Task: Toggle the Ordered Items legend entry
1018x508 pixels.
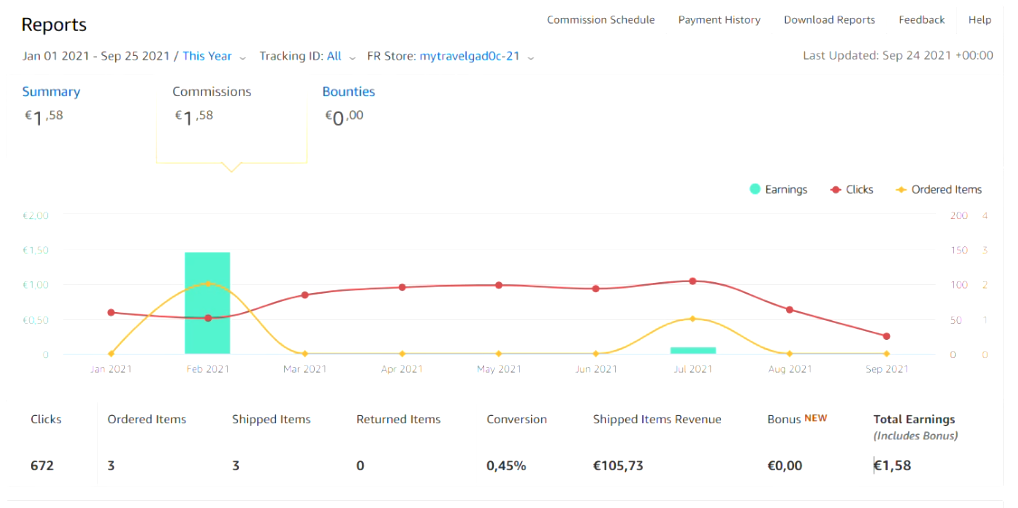Action: [x=939, y=190]
